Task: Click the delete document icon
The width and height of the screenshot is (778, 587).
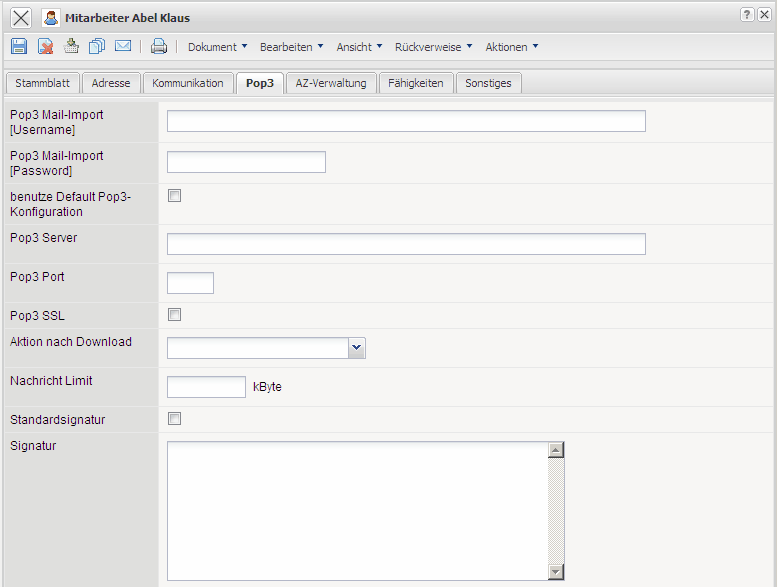Action: 45,46
